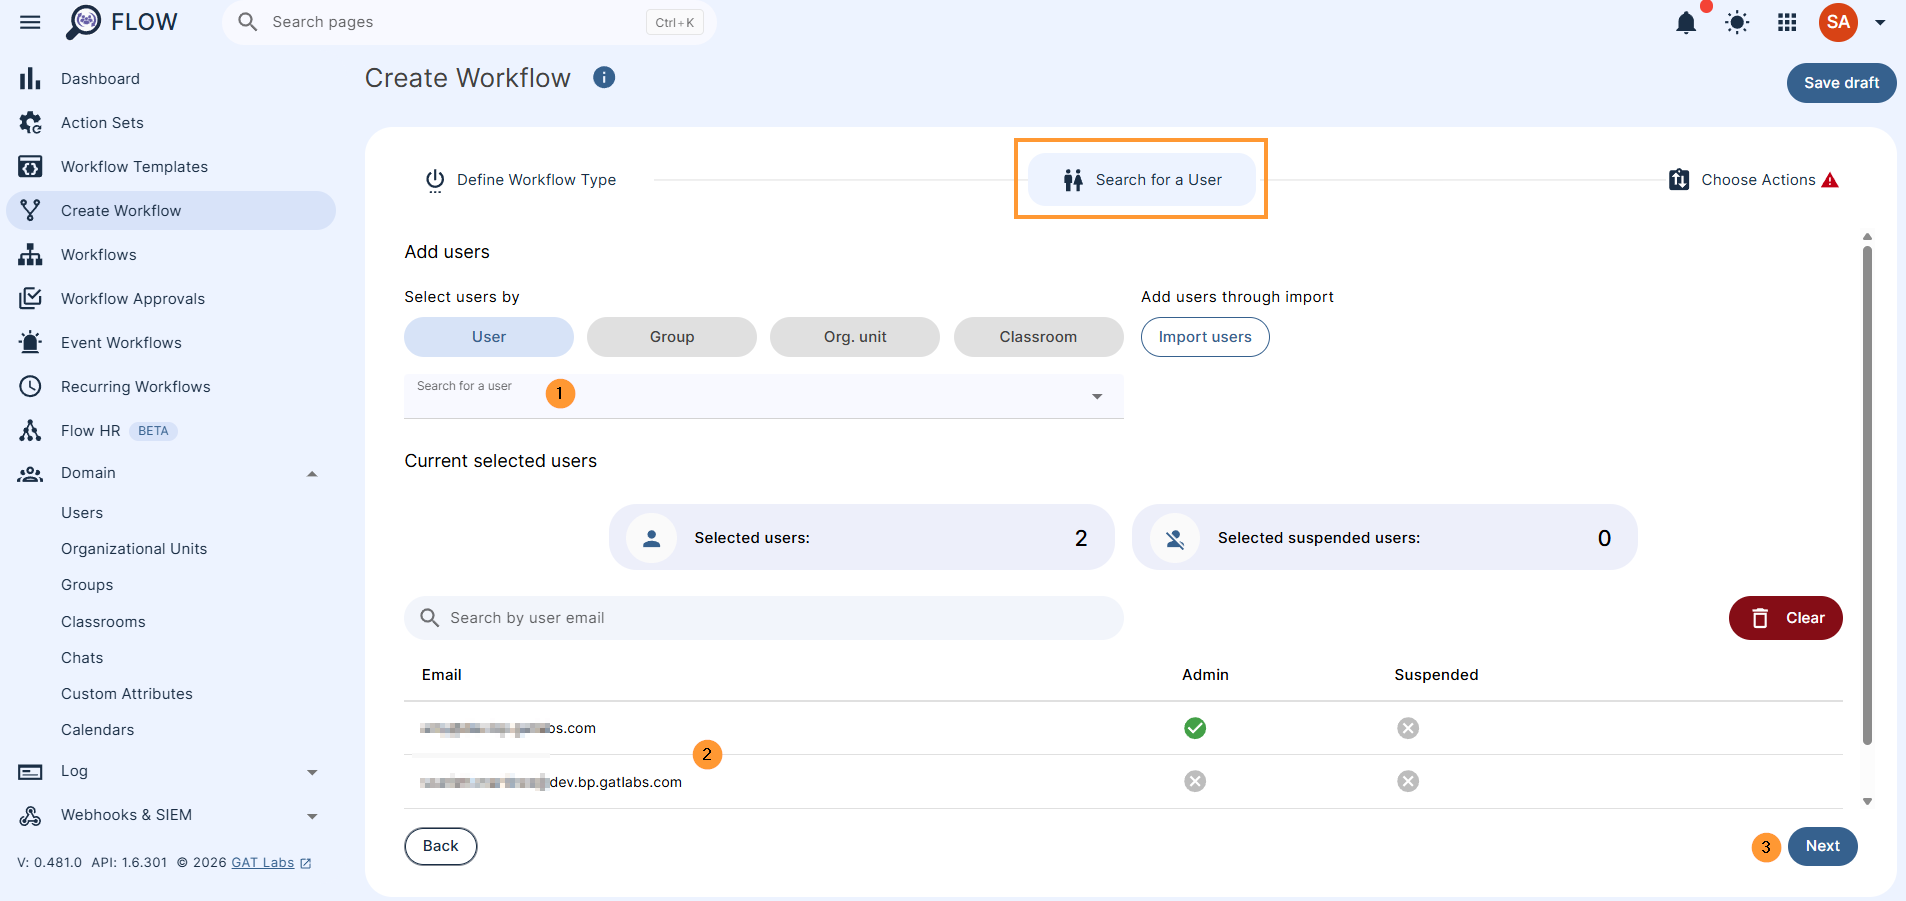Click the Recurring Workflows clock icon
This screenshot has height=901, width=1906.
(30, 386)
